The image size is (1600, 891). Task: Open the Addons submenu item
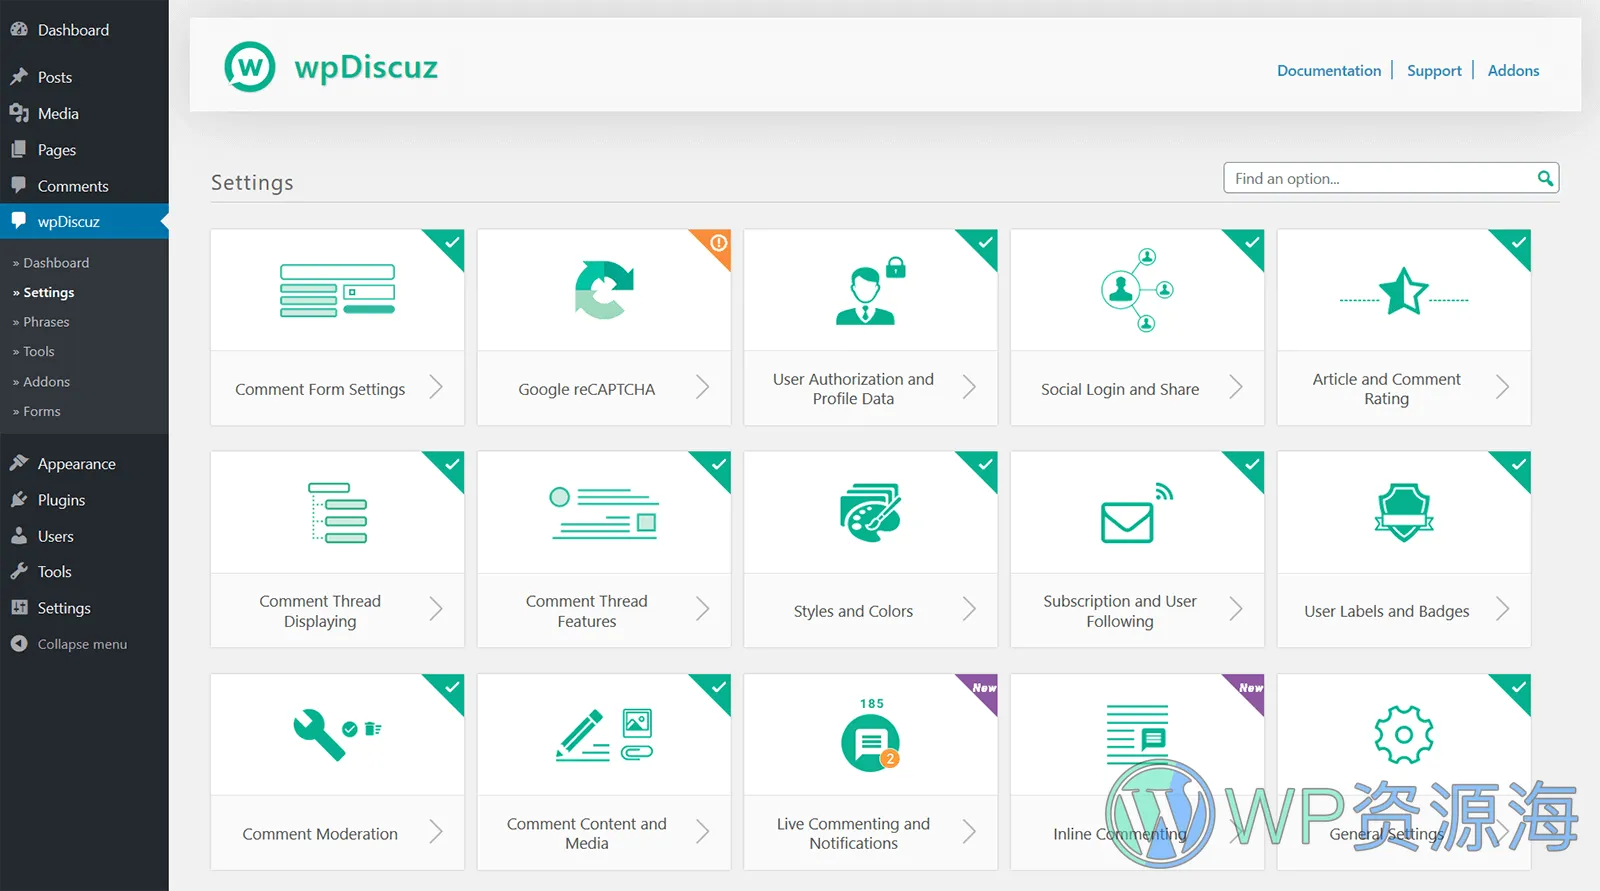pos(47,381)
